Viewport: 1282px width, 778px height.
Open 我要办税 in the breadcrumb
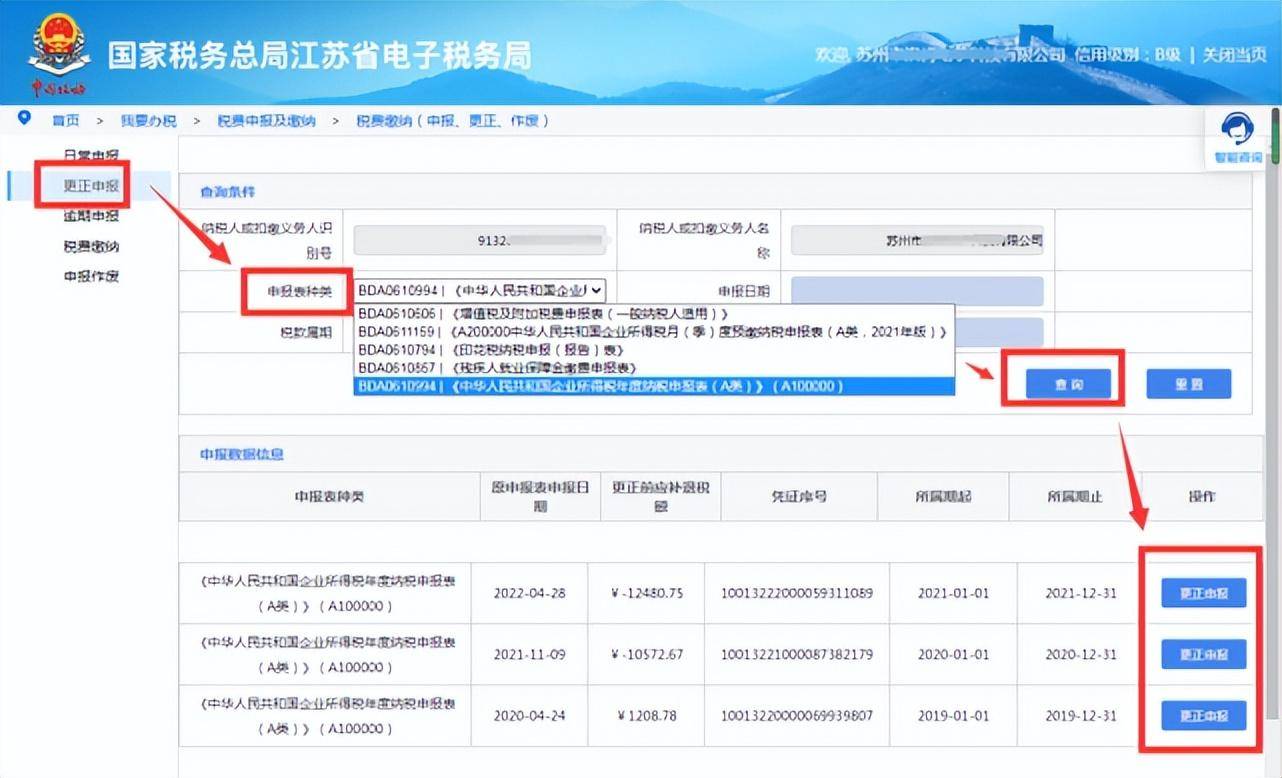point(149,120)
